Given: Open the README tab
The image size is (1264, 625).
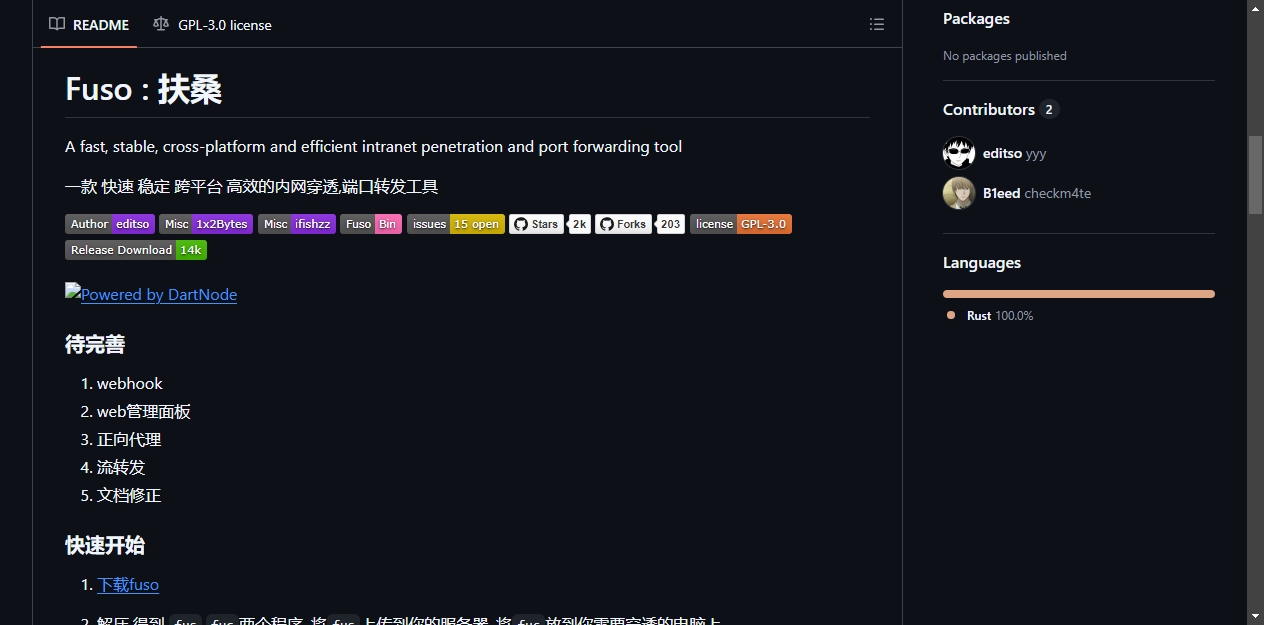Looking at the screenshot, I should (89, 24).
